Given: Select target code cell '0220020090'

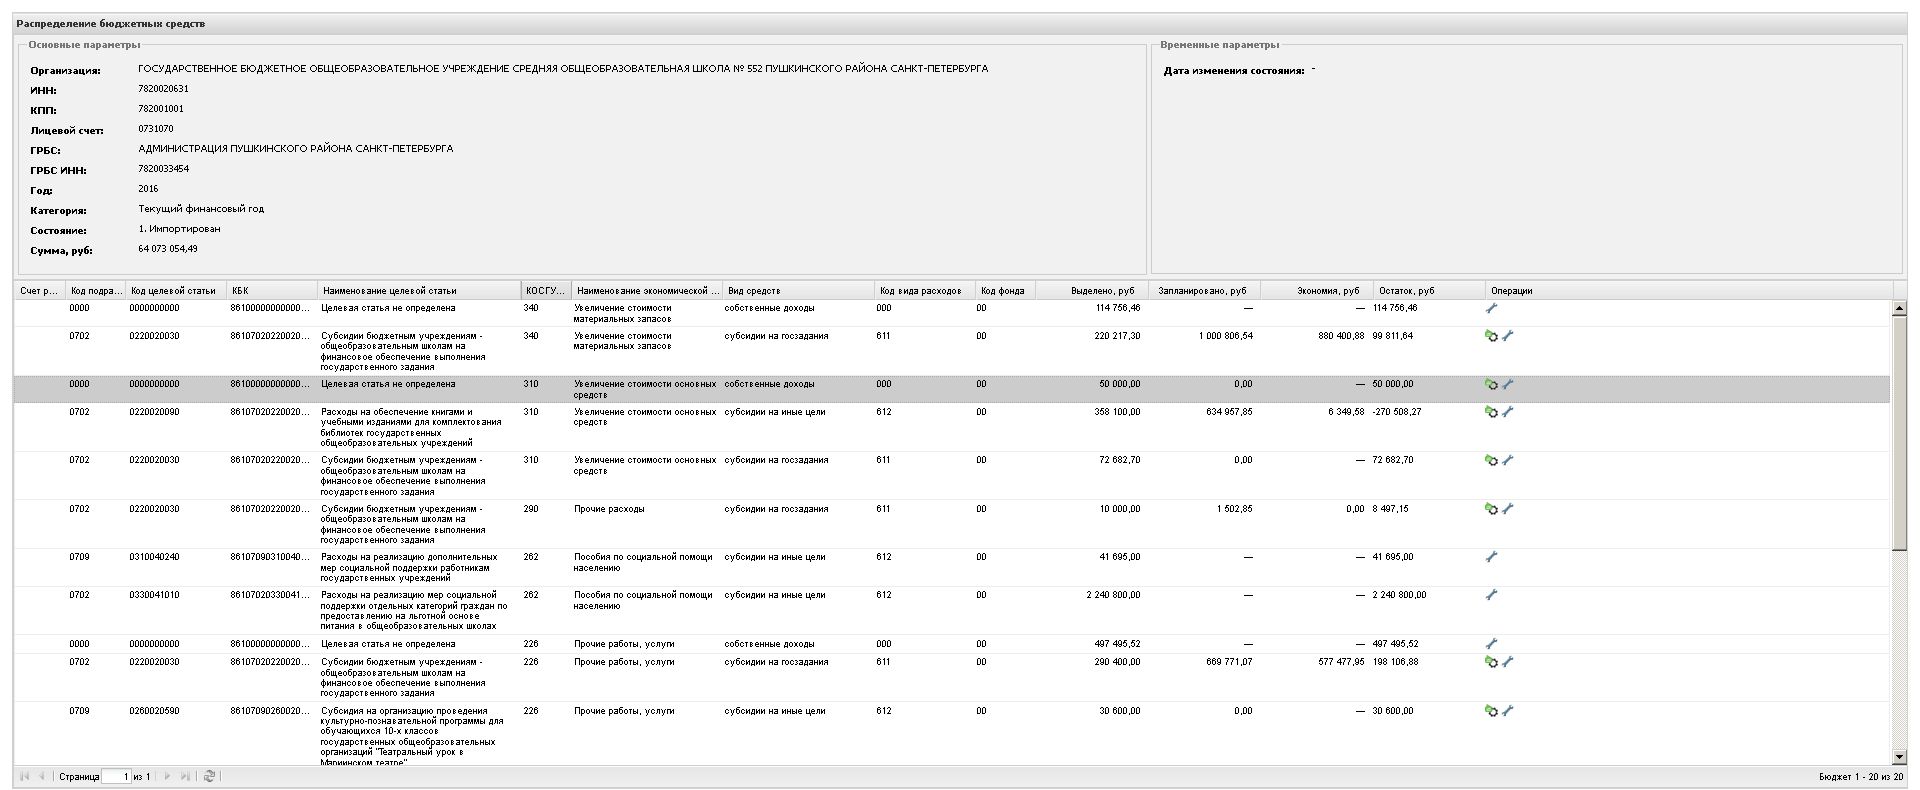Looking at the screenshot, I should pos(154,412).
